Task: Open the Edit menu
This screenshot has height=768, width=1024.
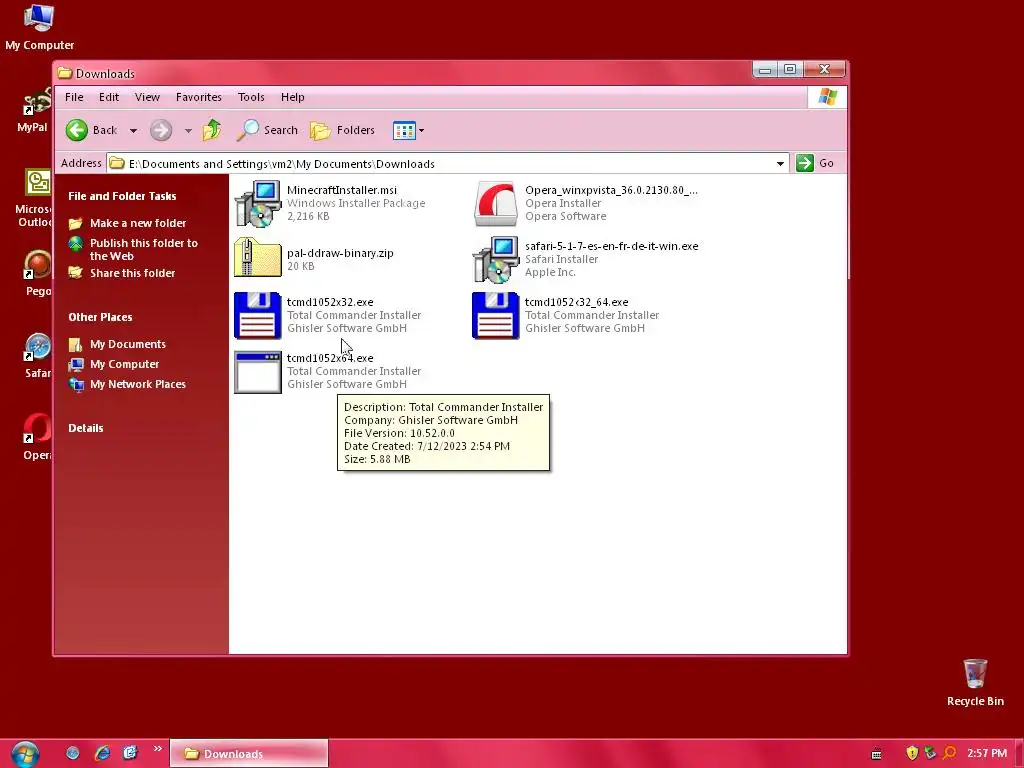Action: [x=108, y=97]
